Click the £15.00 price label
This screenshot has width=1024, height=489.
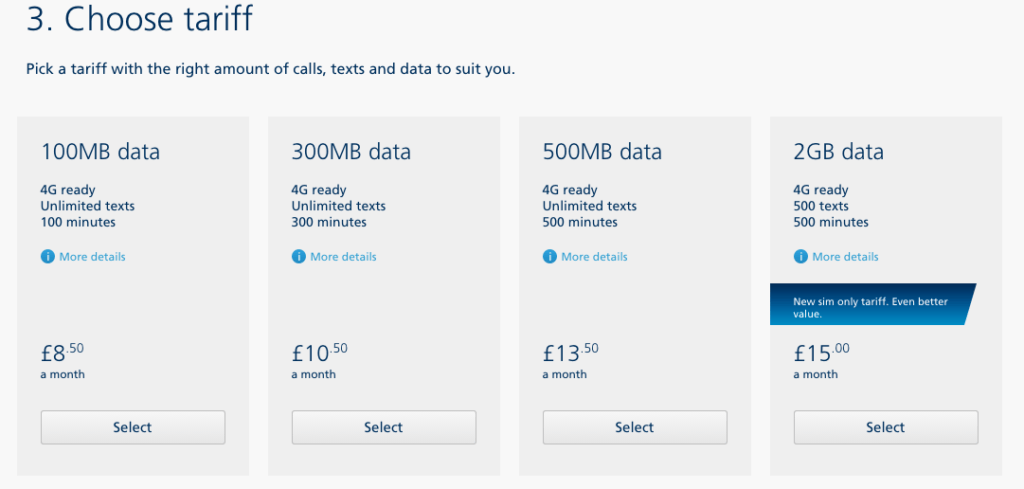point(822,352)
